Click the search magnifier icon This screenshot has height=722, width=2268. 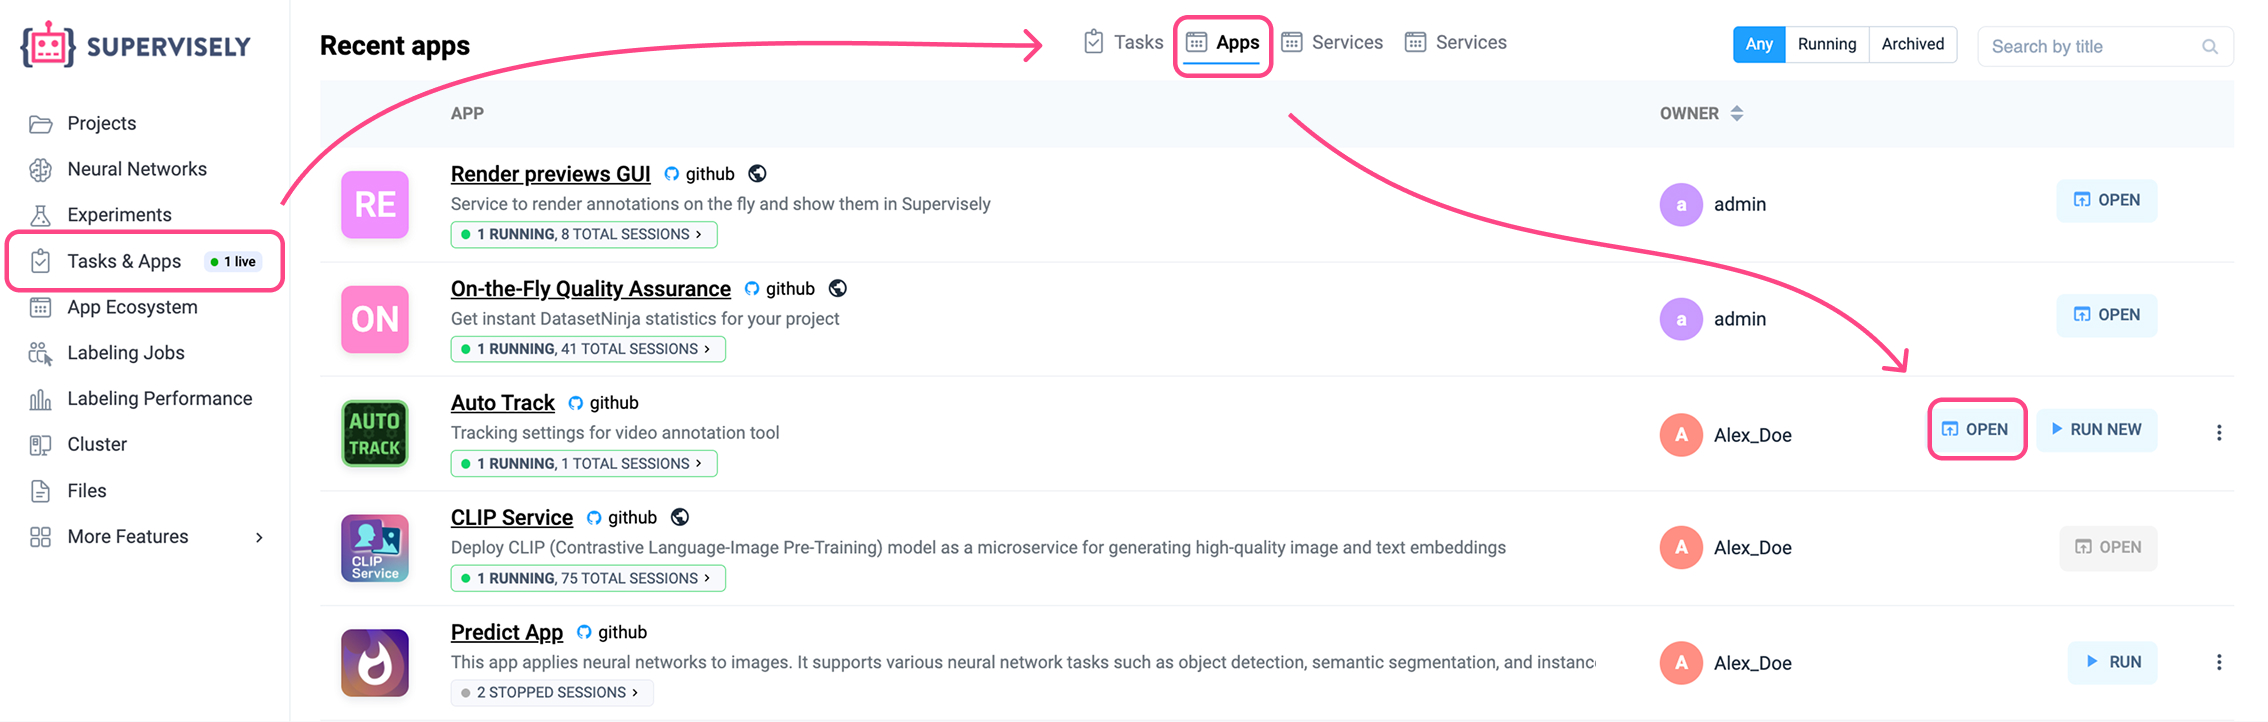[2209, 47]
